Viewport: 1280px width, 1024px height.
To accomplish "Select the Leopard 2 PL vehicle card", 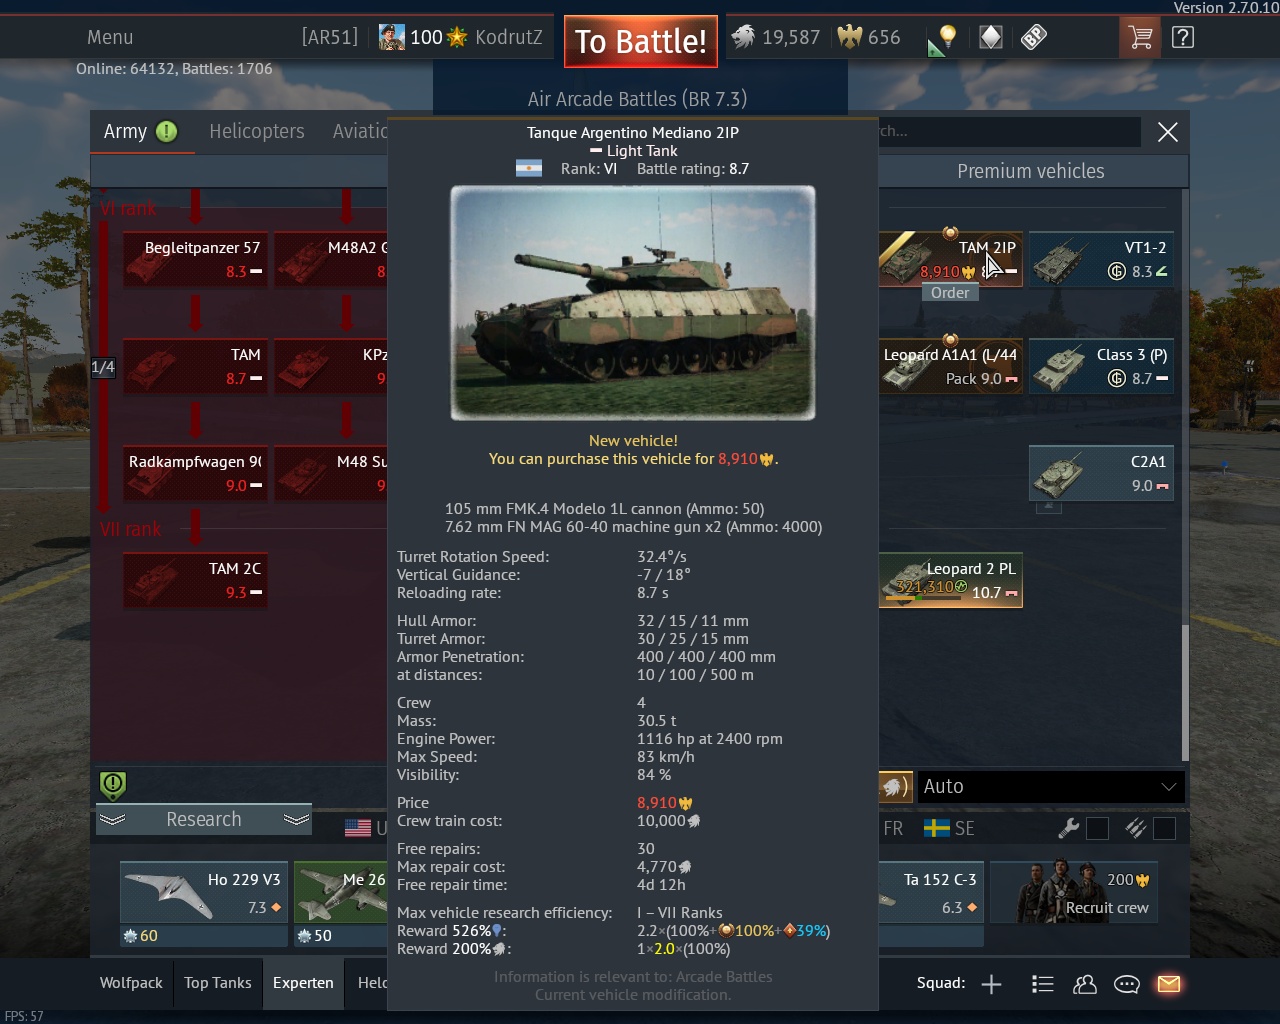I will (950, 580).
